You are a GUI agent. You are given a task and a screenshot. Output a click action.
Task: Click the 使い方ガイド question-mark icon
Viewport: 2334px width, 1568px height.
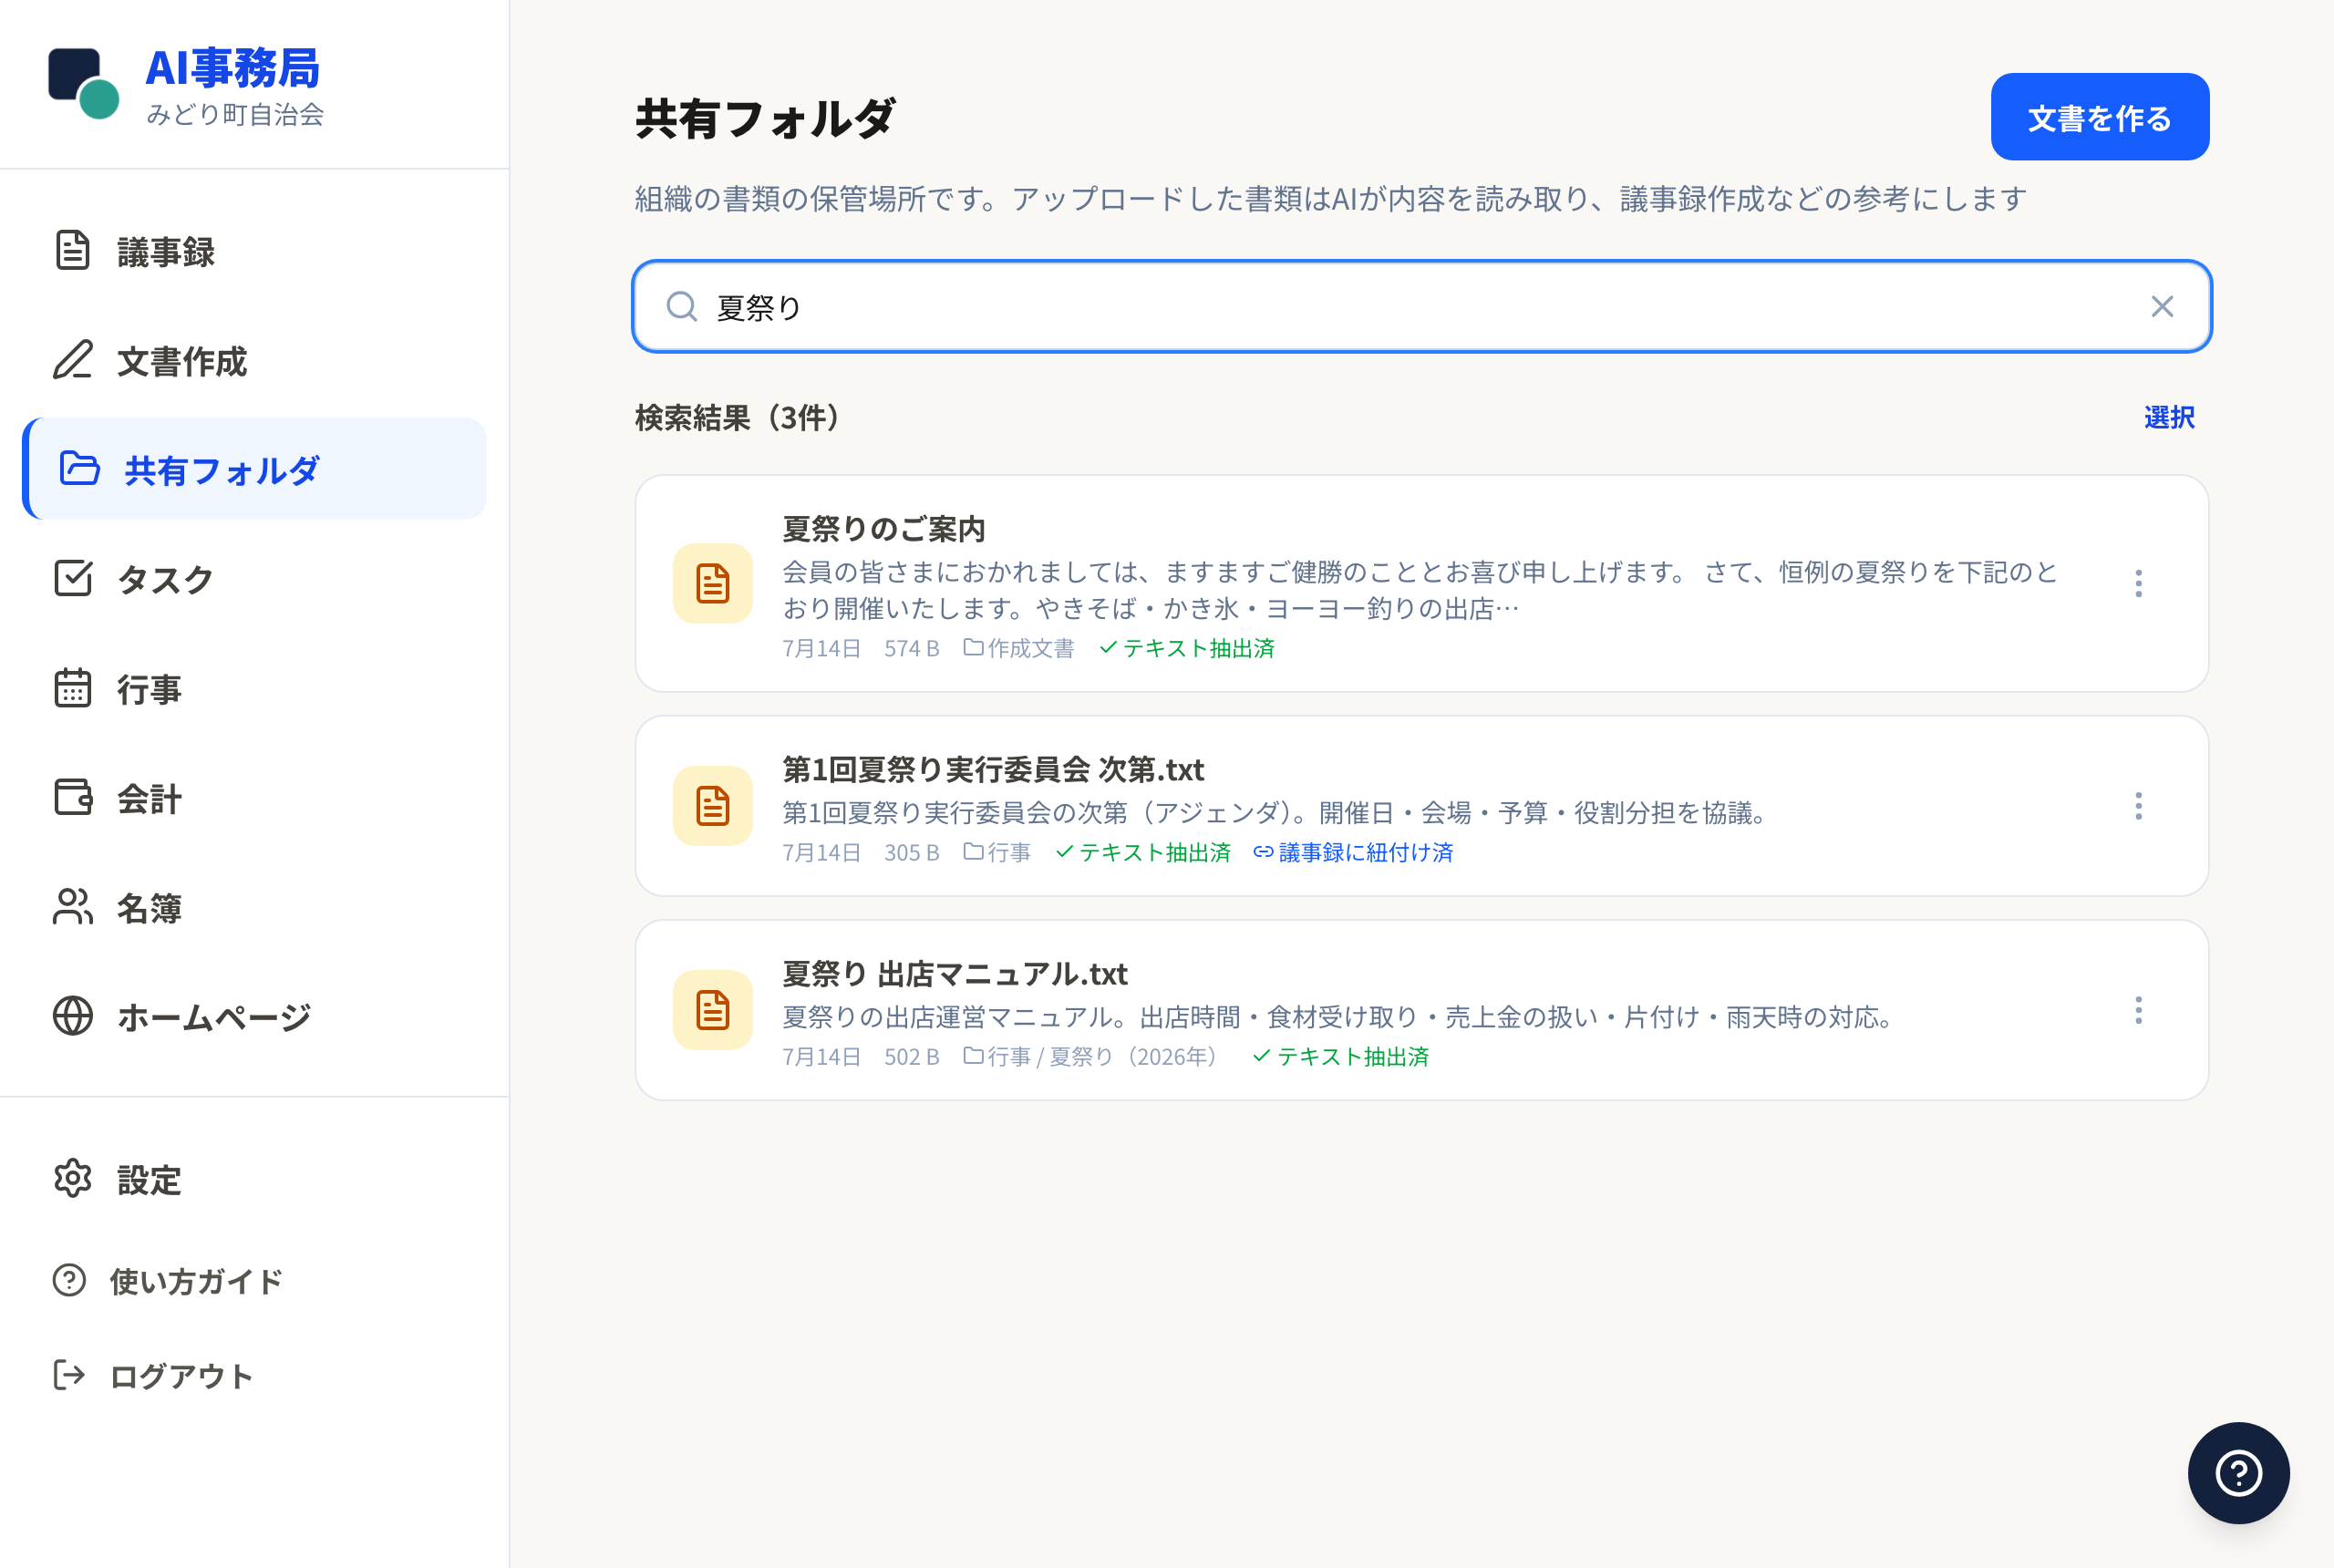click(69, 1280)
